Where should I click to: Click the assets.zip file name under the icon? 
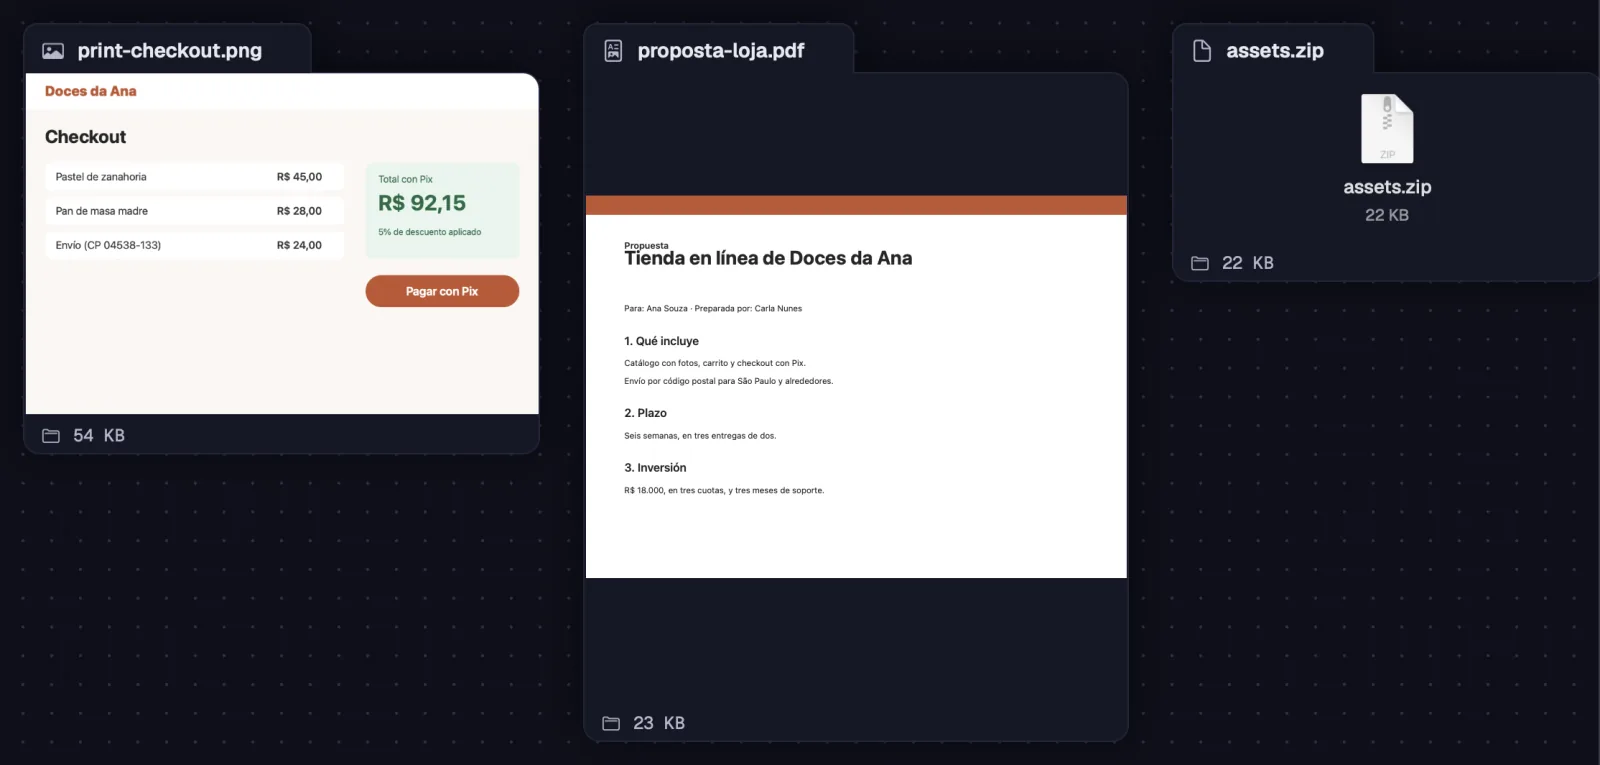pos(1387,187)
